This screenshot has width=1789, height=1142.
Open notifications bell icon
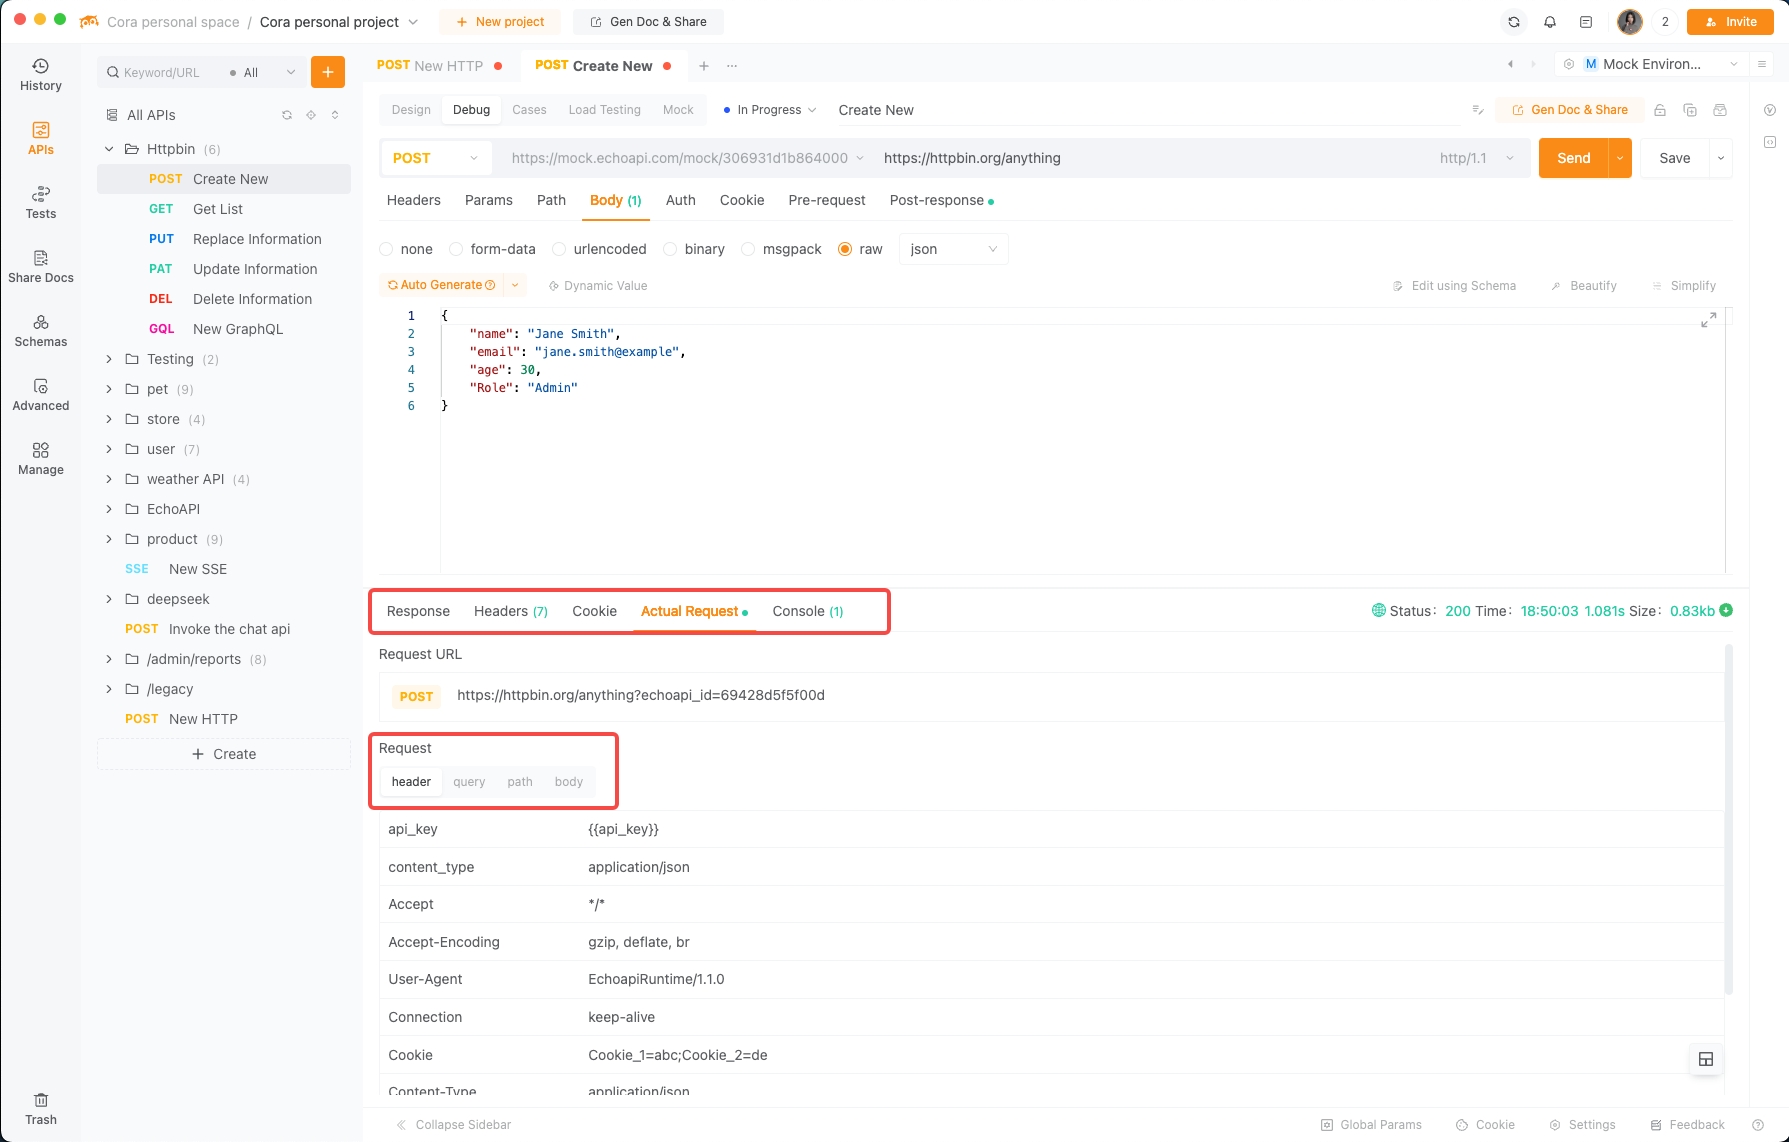[1550, 22]
